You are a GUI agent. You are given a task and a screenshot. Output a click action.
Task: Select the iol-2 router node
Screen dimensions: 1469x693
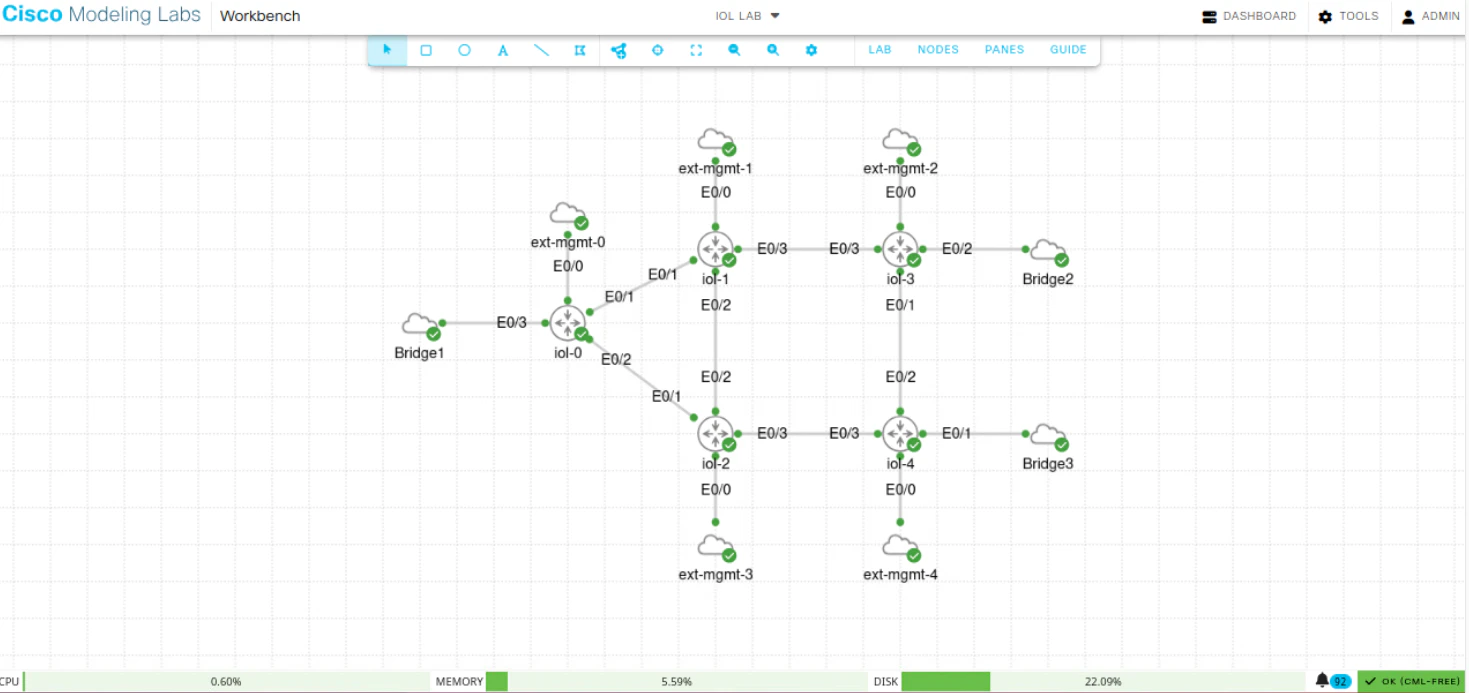pos(715,434)
